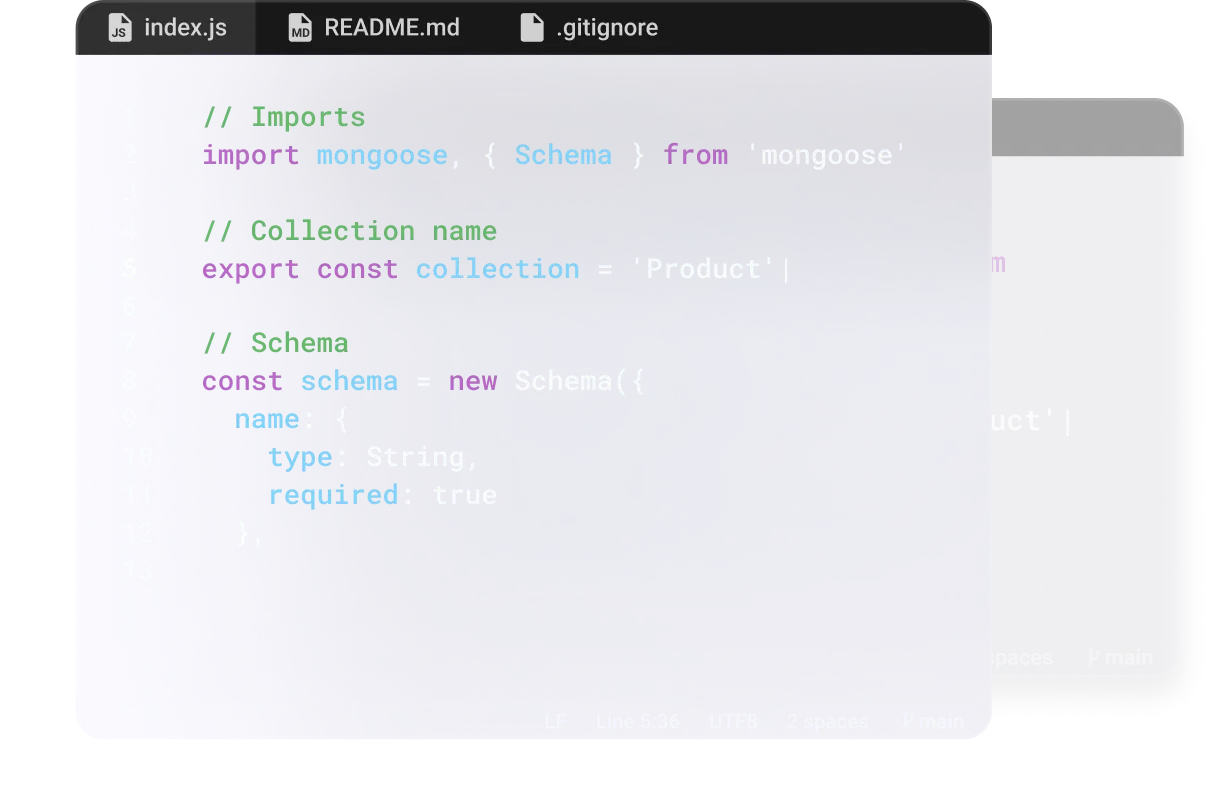Click the new keyword on line 8
This screenshot has height=812, width=1212.
click(x=473, y=381)
